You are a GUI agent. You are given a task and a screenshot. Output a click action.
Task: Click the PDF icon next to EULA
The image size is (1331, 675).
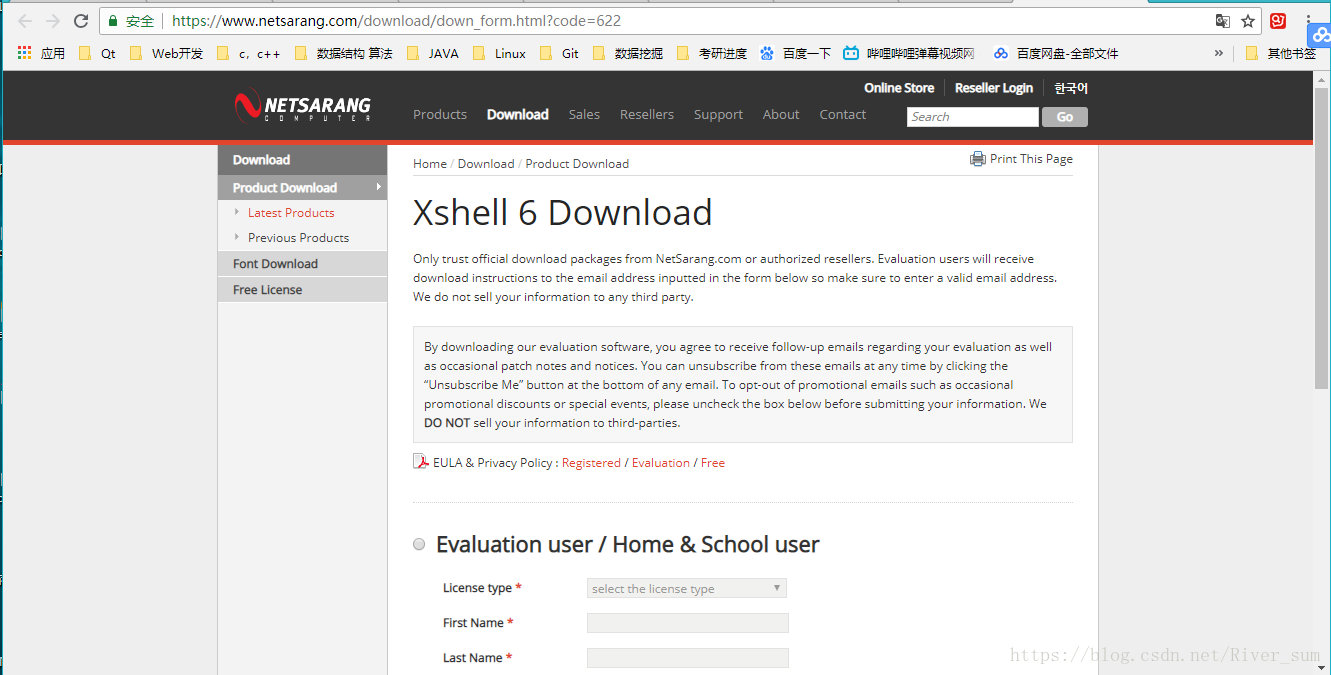pyautogui.click(x=421, y=462)
